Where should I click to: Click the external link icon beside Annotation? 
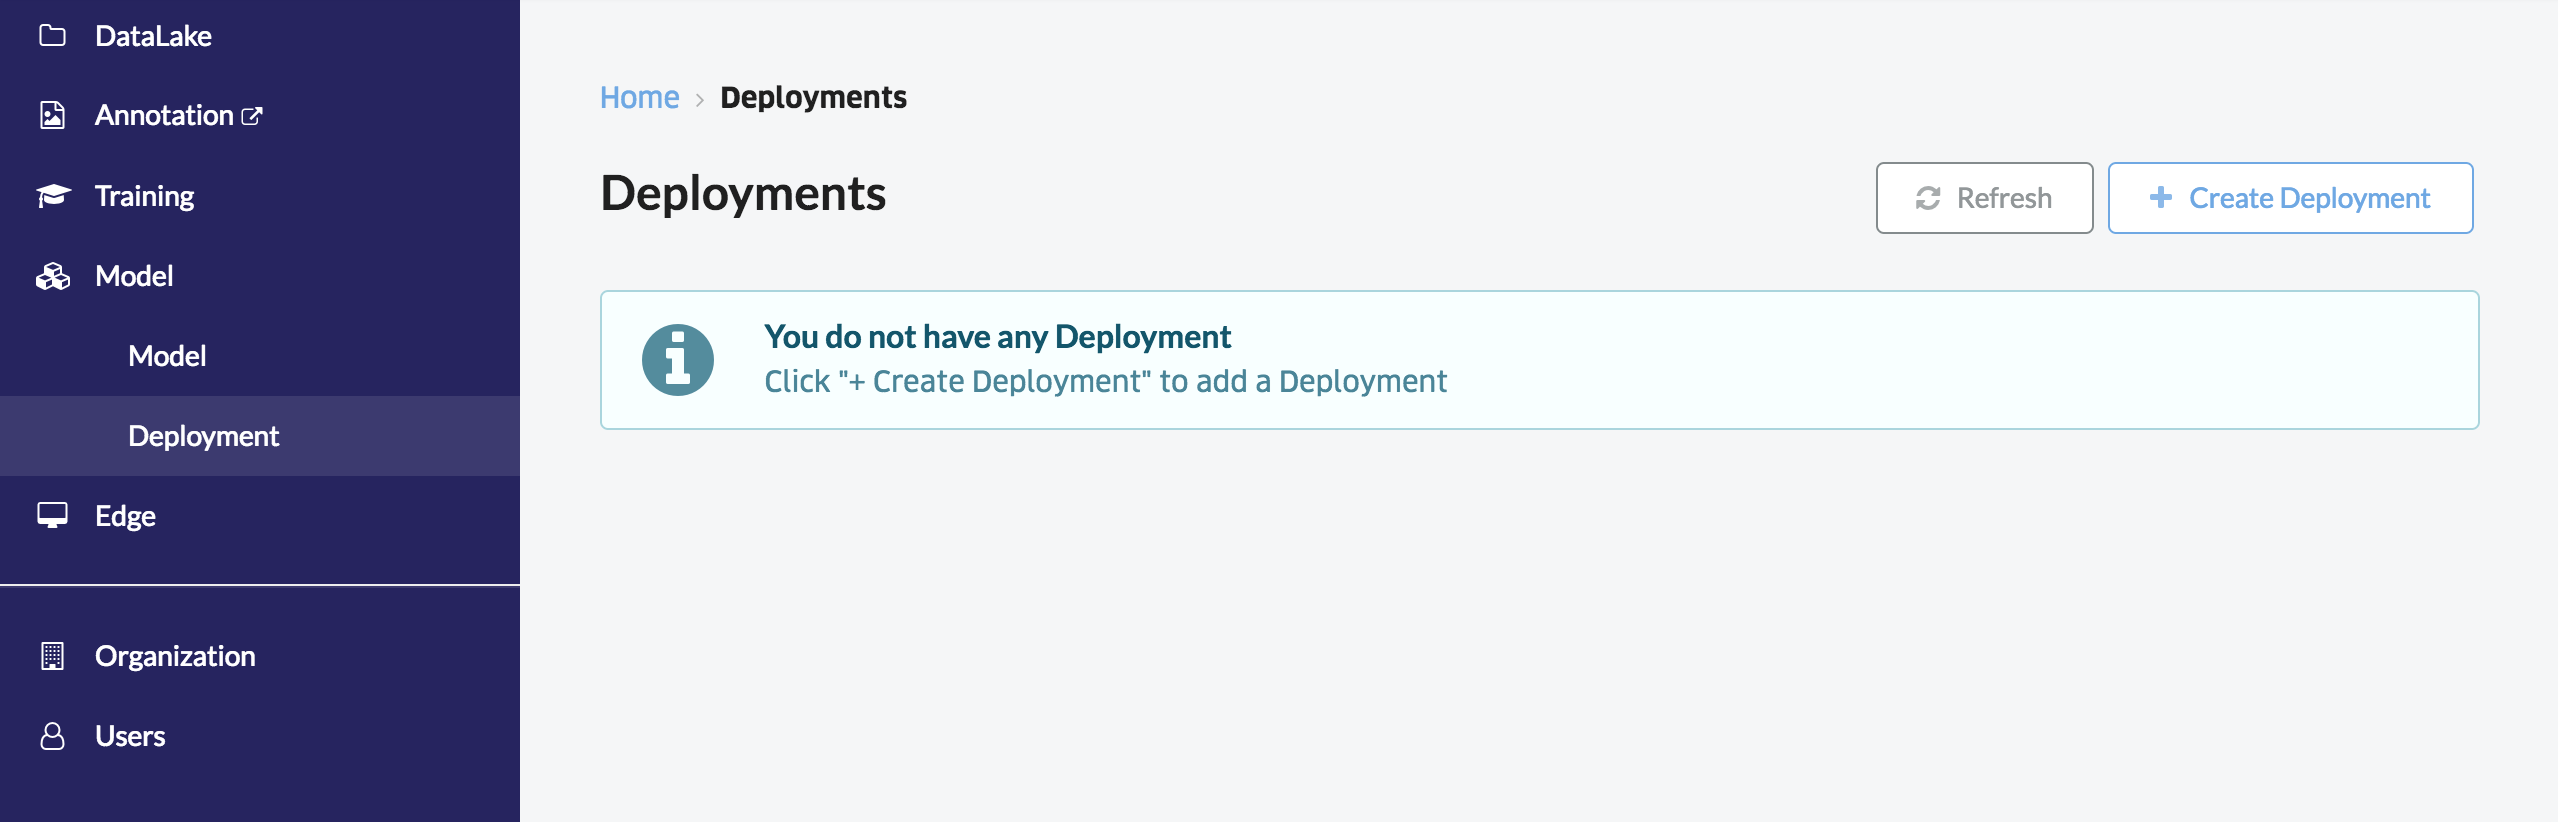coord(252,116)
